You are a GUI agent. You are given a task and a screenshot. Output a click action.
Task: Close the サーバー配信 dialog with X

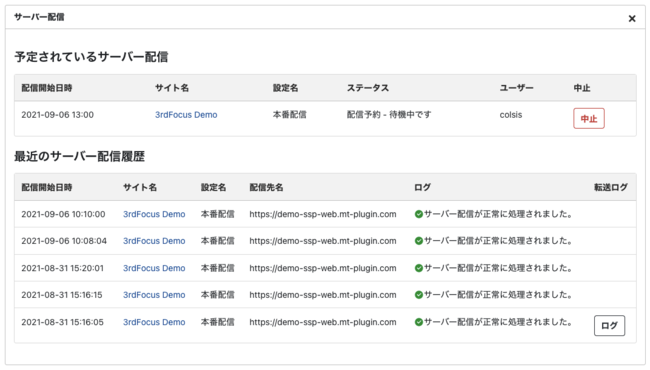click(x=632, y=19)
